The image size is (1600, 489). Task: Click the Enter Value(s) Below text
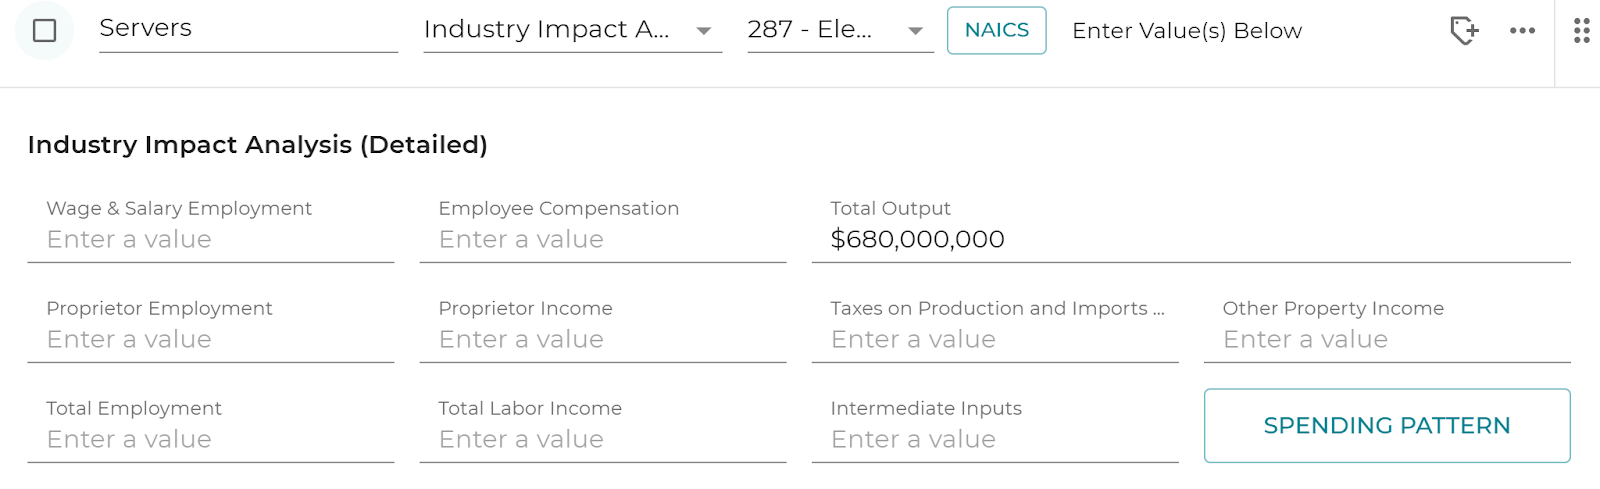1187,31
